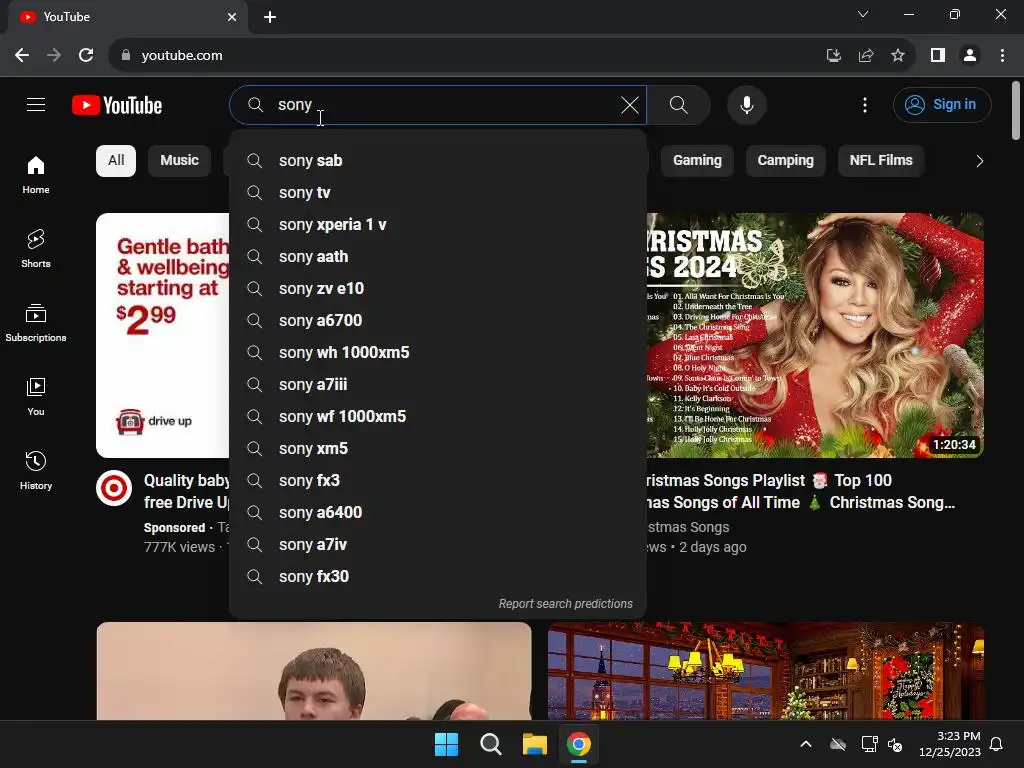Pick 'sony fx3' suggestion
The width and height of the screenshot is (1024, 768).
click(438, 481)
